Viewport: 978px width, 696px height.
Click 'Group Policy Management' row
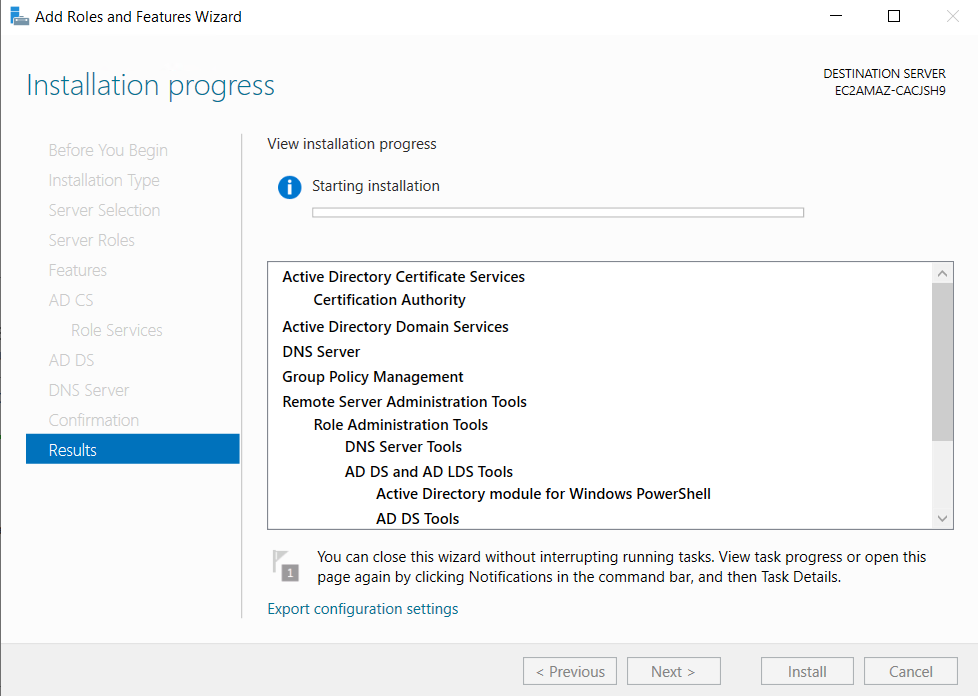click(x=372, y=377)
